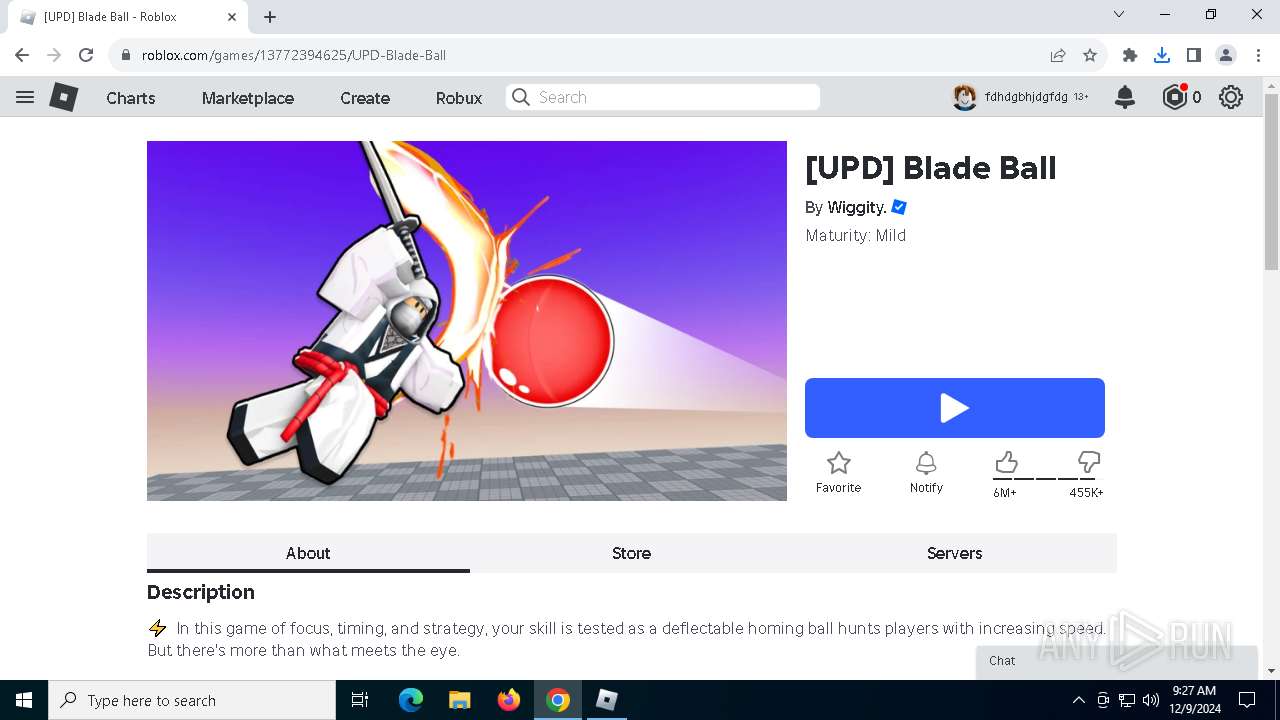Open Chrome three-dot menu
This screenshot has height=720, width=1280.
point(1257,55)
